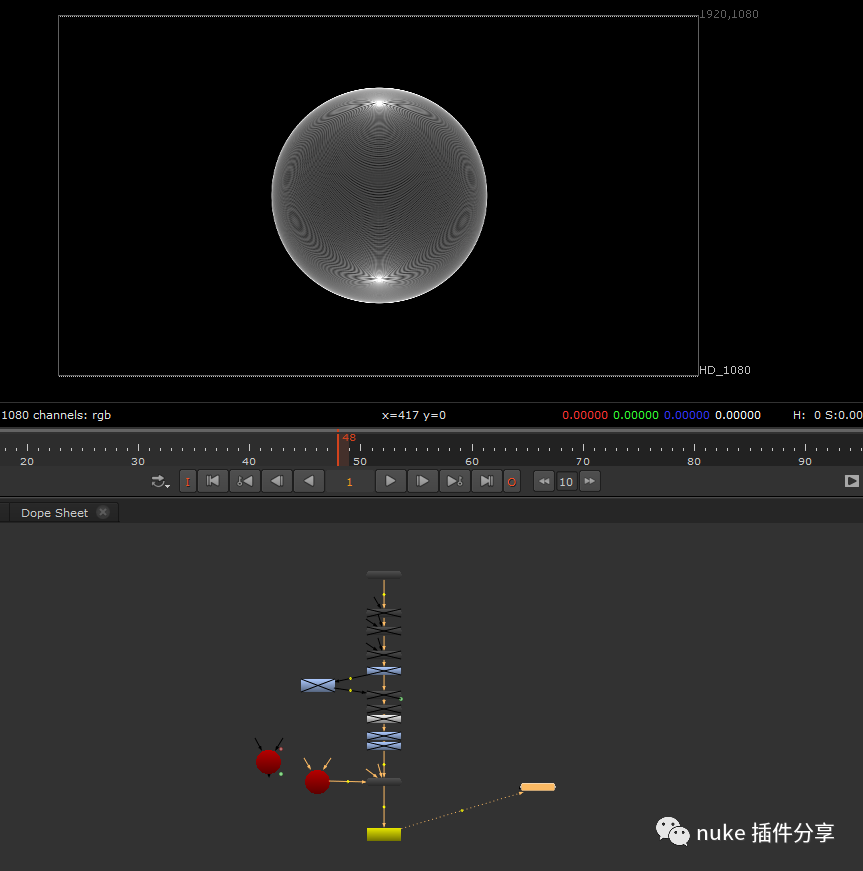Step to the next keyframe
Image resolution: width=863 pixels, height=871 pixels.
454,481
